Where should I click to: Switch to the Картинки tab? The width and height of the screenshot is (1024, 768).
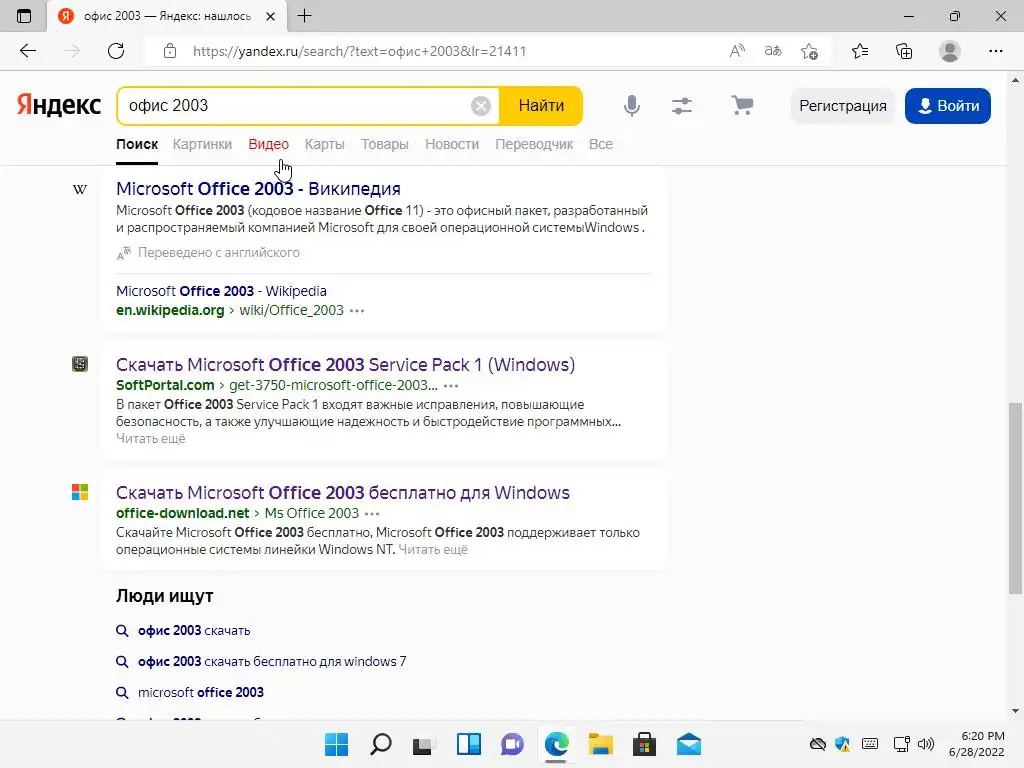click(202, 144)
